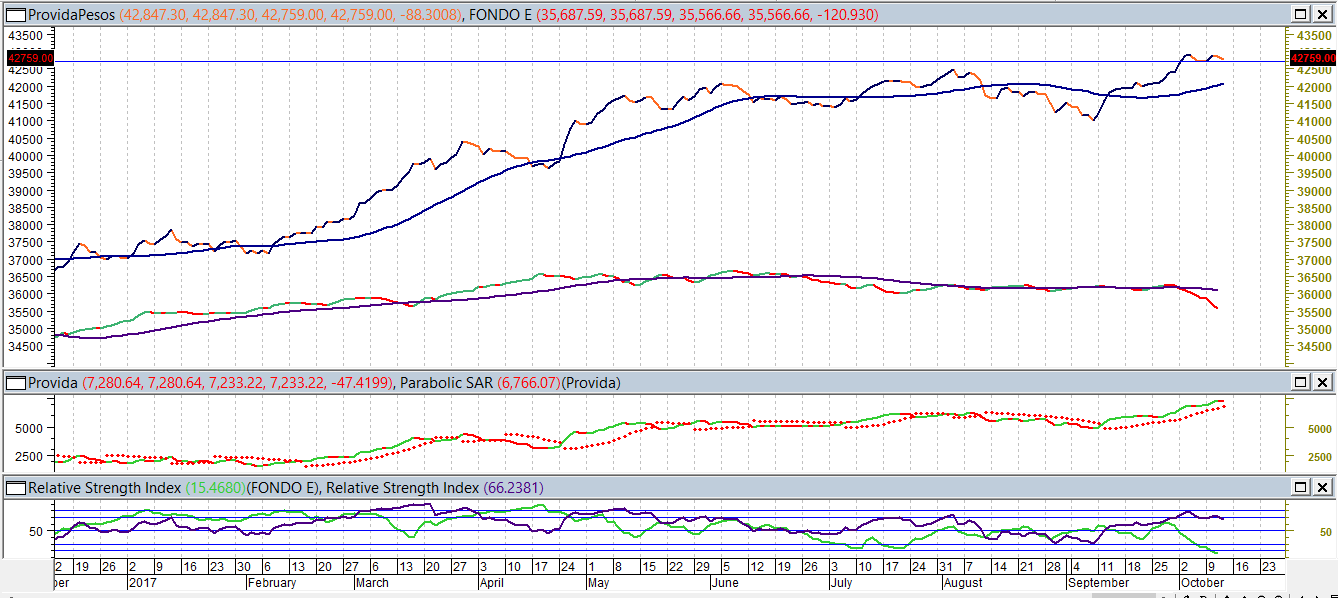
Task: Open the Relative Strength Index pane menu icon
Action: click(x=15, y=488)
